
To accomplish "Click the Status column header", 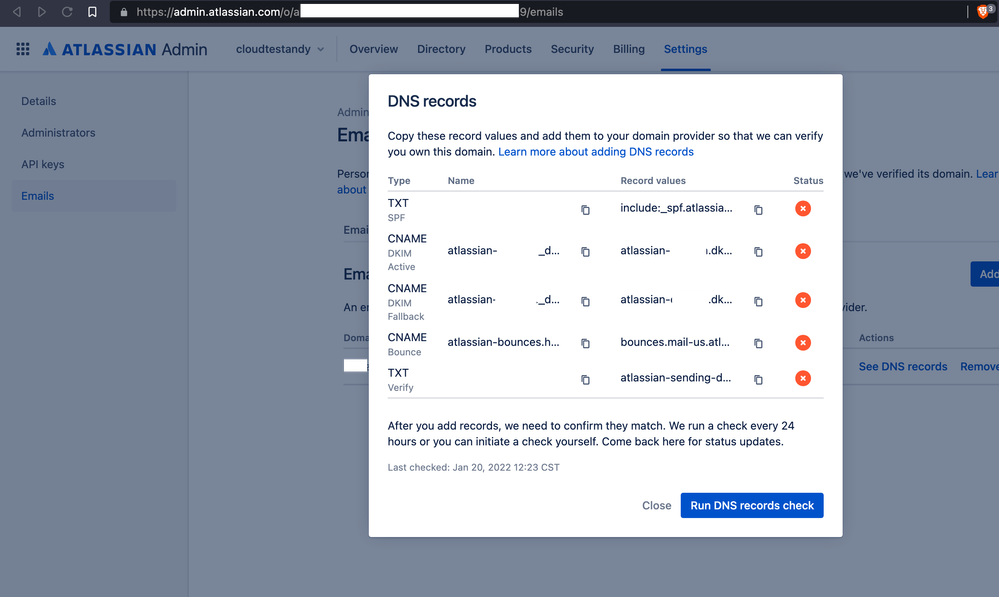I will click(x=808, y=181).
